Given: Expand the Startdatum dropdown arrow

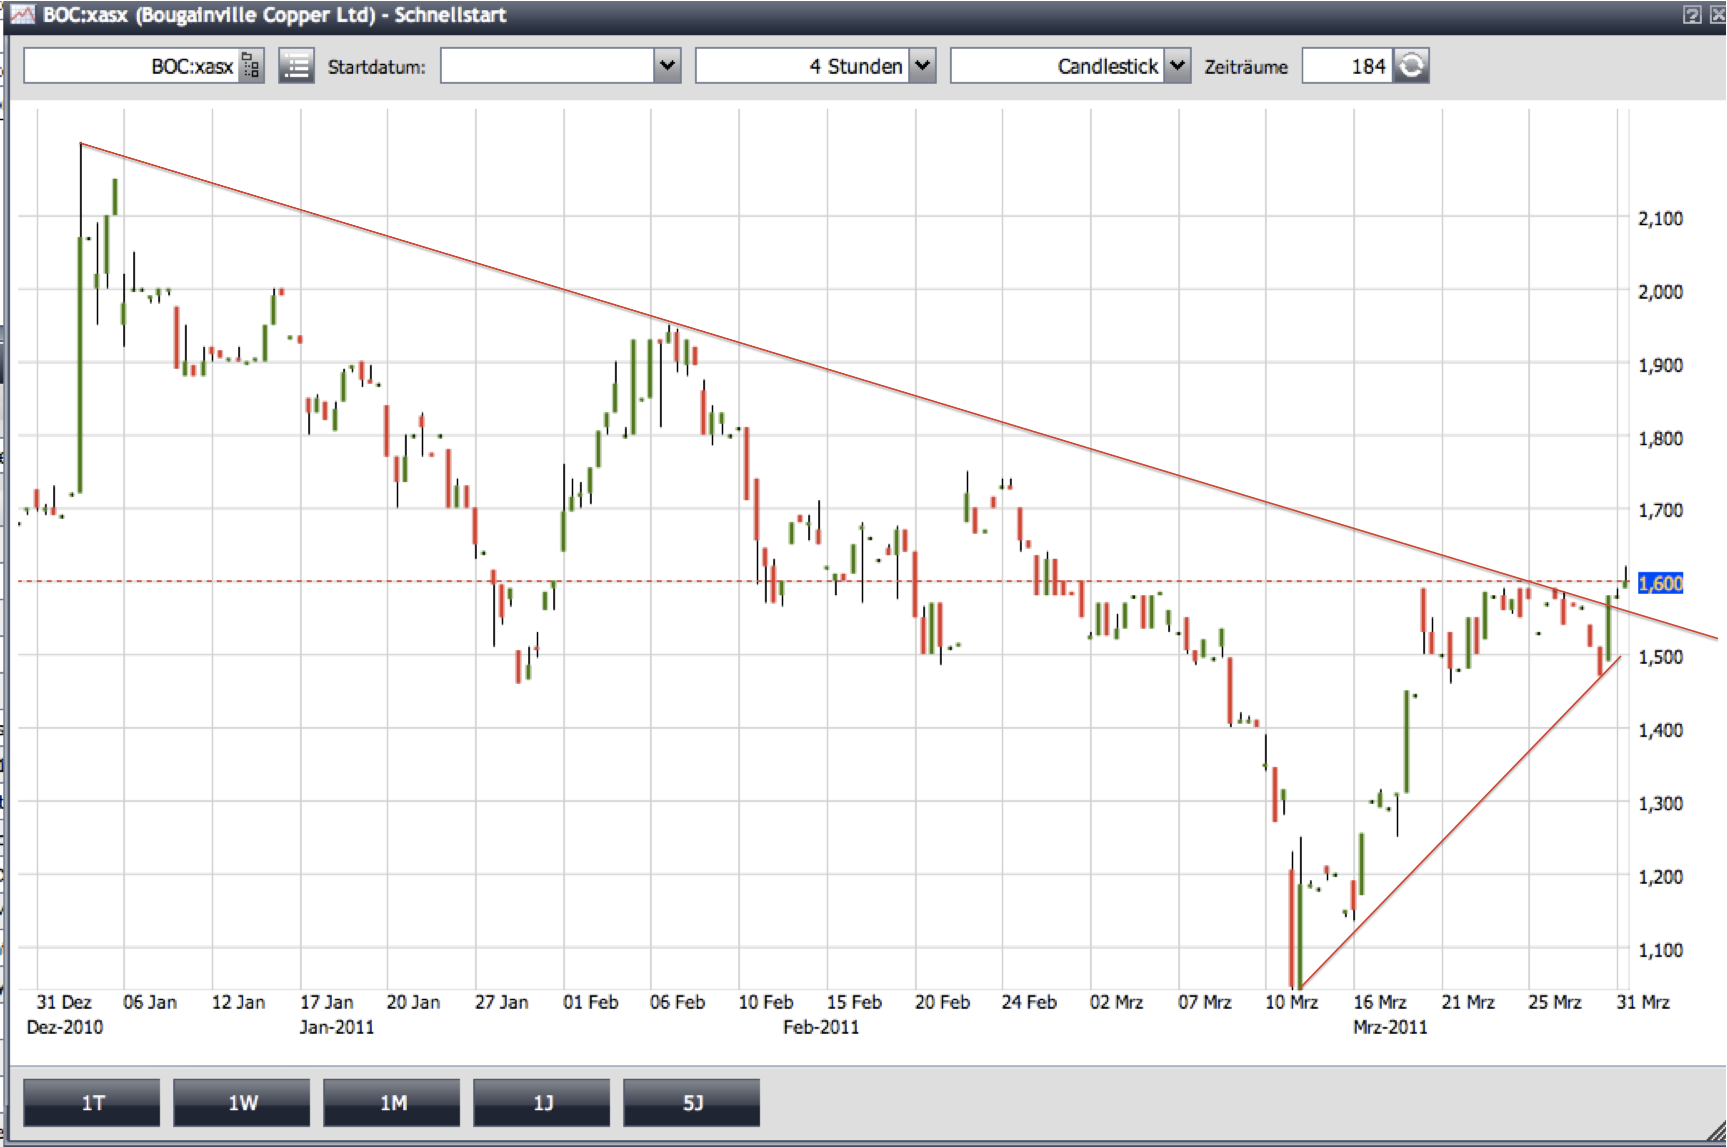Looking at the screenshot, I should tap(667, 67).
